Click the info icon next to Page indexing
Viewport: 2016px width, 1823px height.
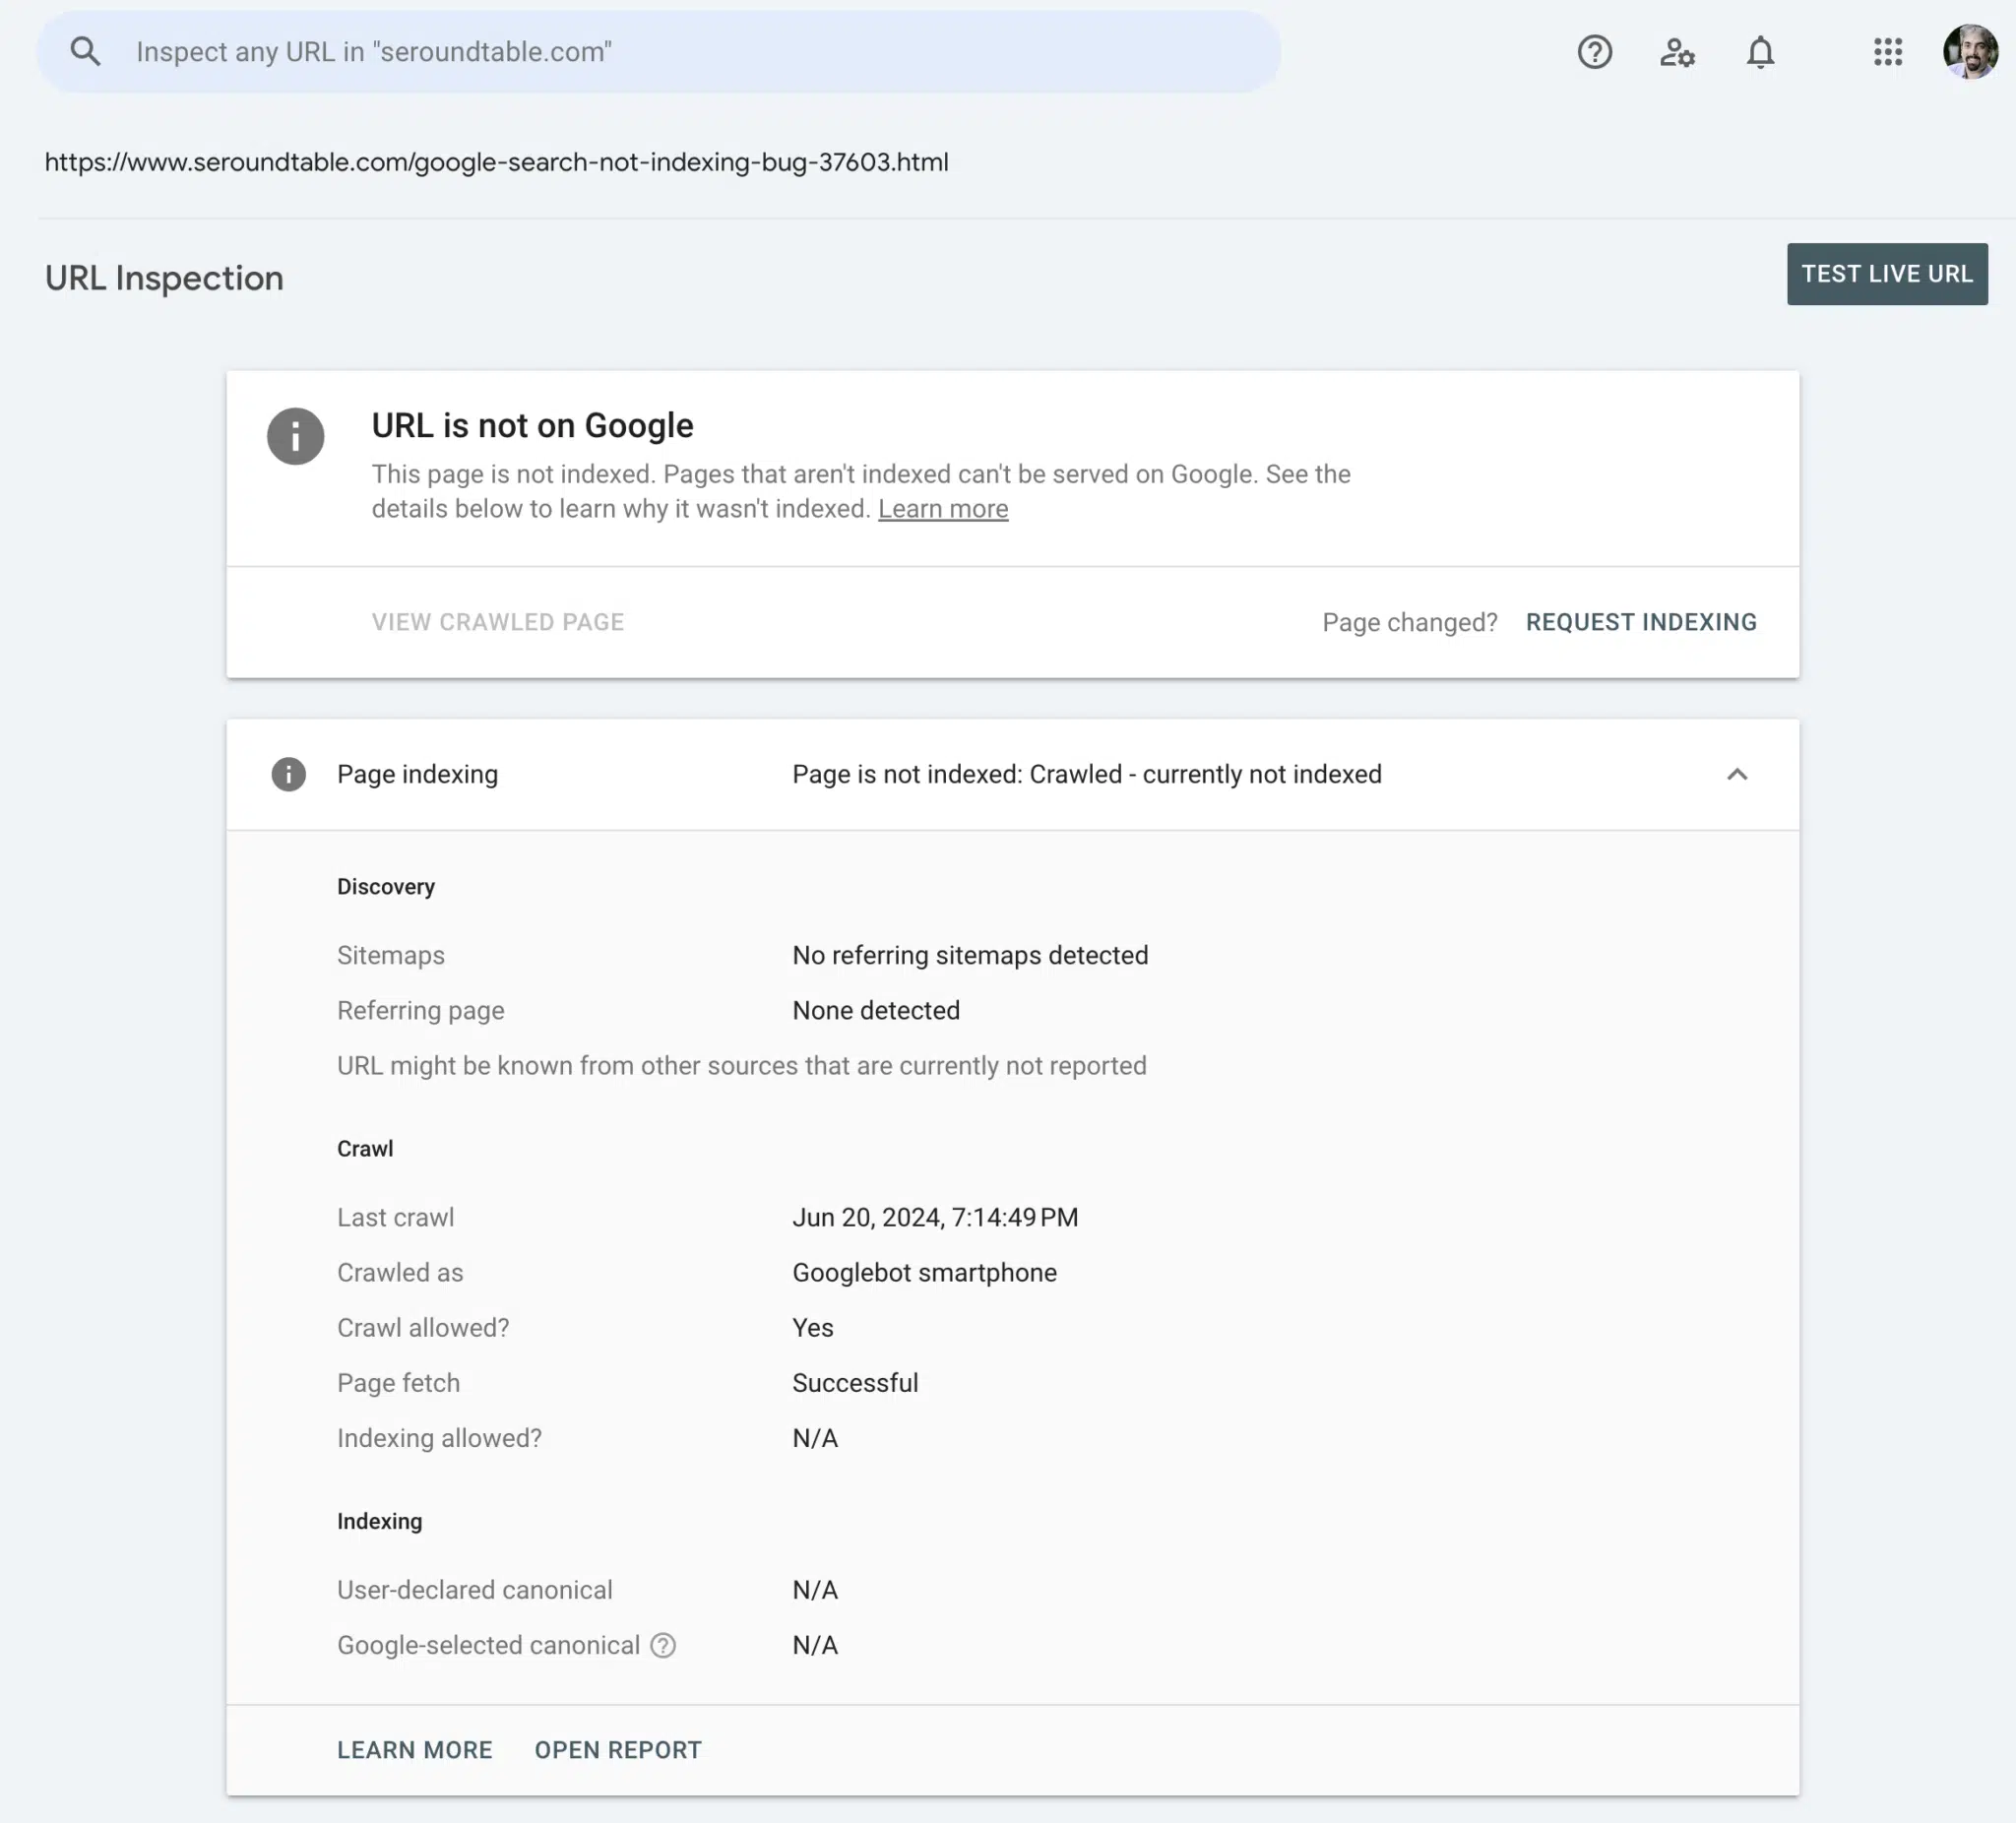(289, 774)
